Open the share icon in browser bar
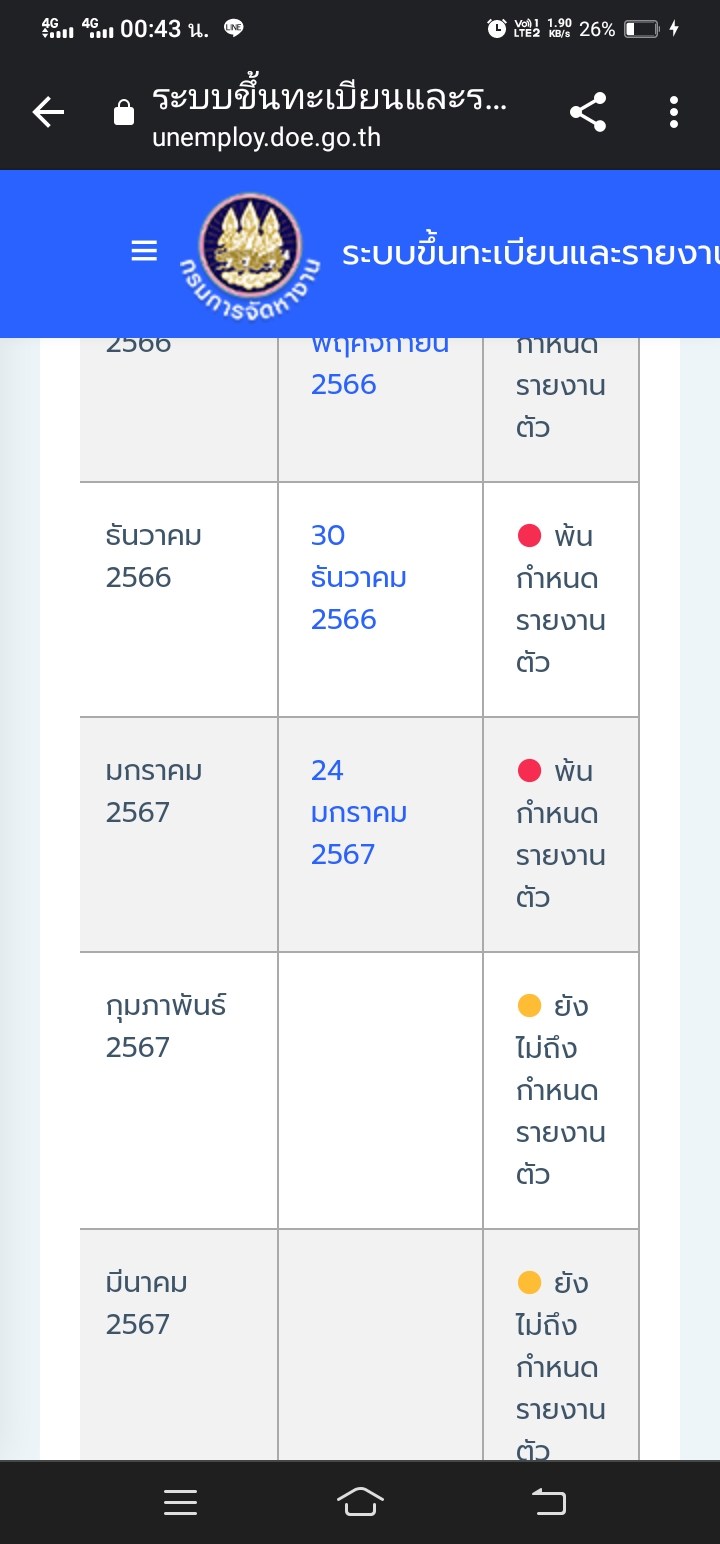720x1544 pixels. (x=588, y=112)
